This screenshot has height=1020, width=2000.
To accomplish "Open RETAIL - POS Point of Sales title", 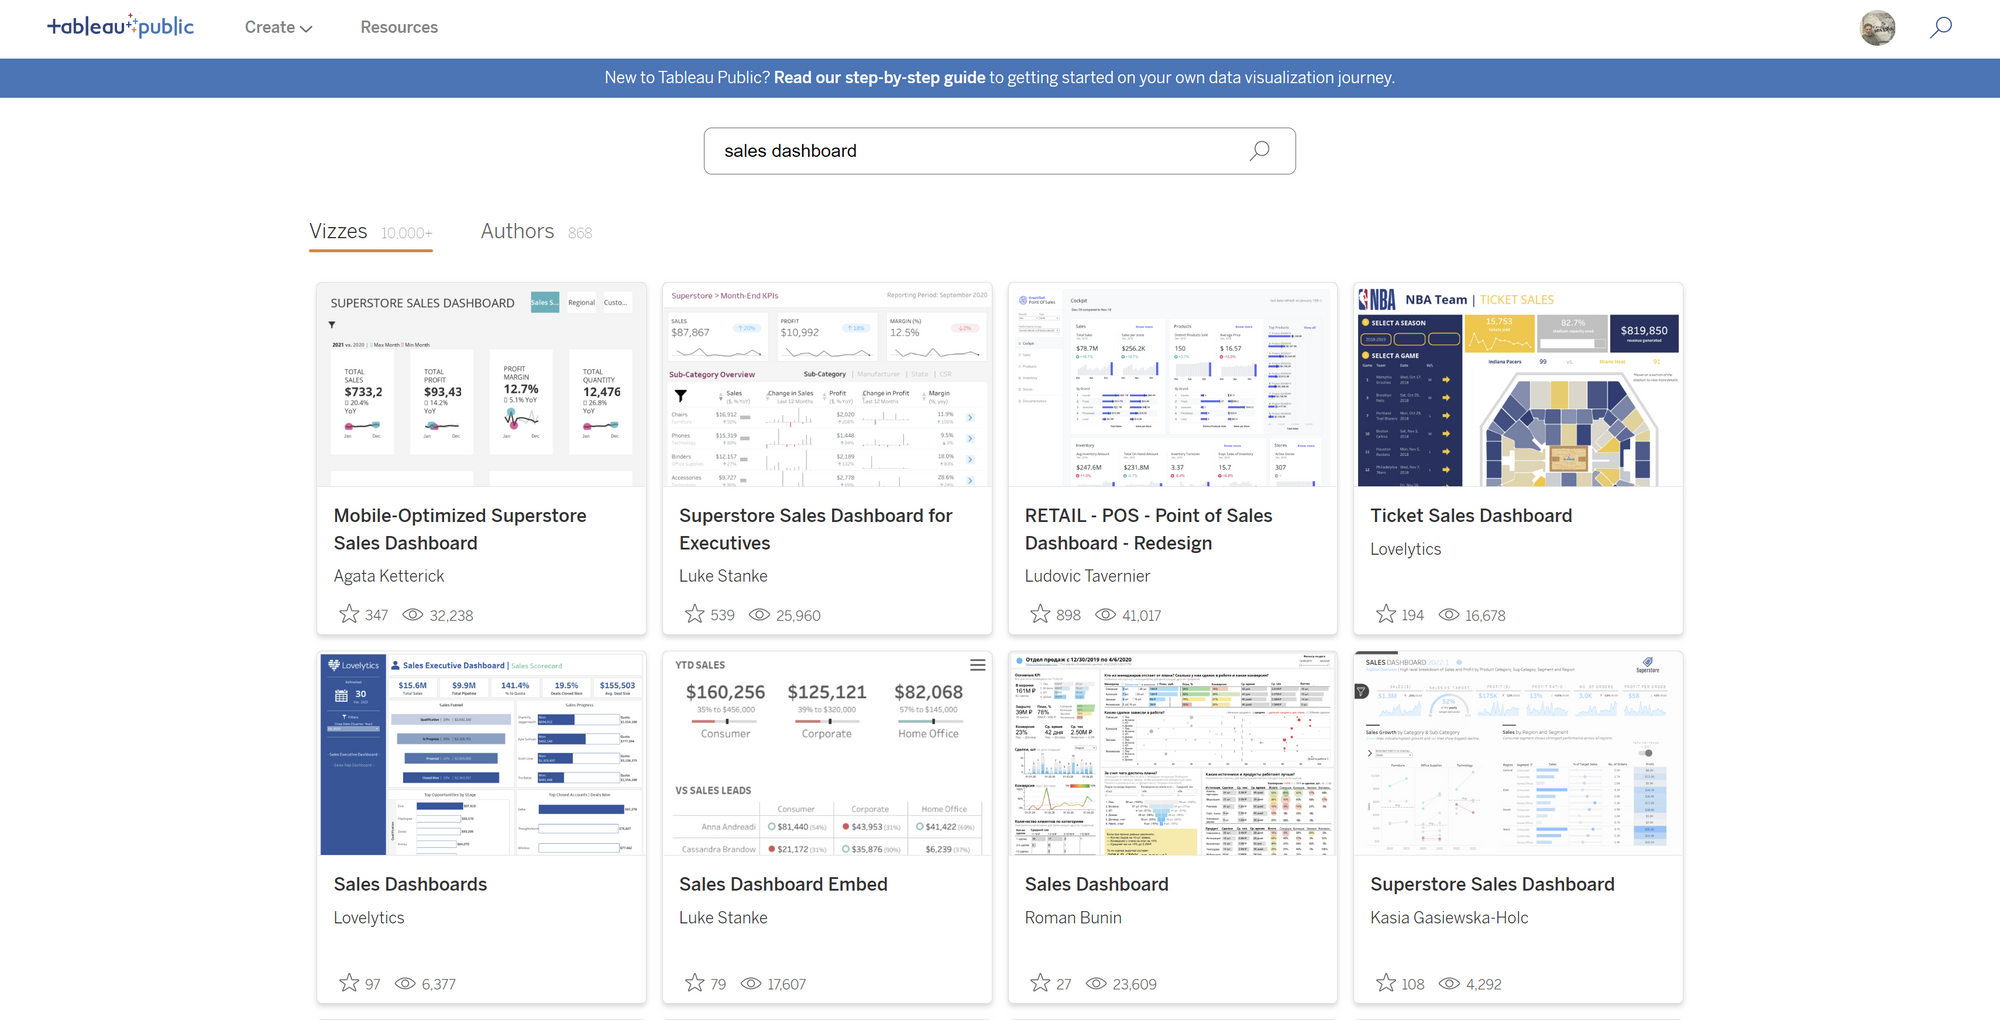I will (1148, 529).
